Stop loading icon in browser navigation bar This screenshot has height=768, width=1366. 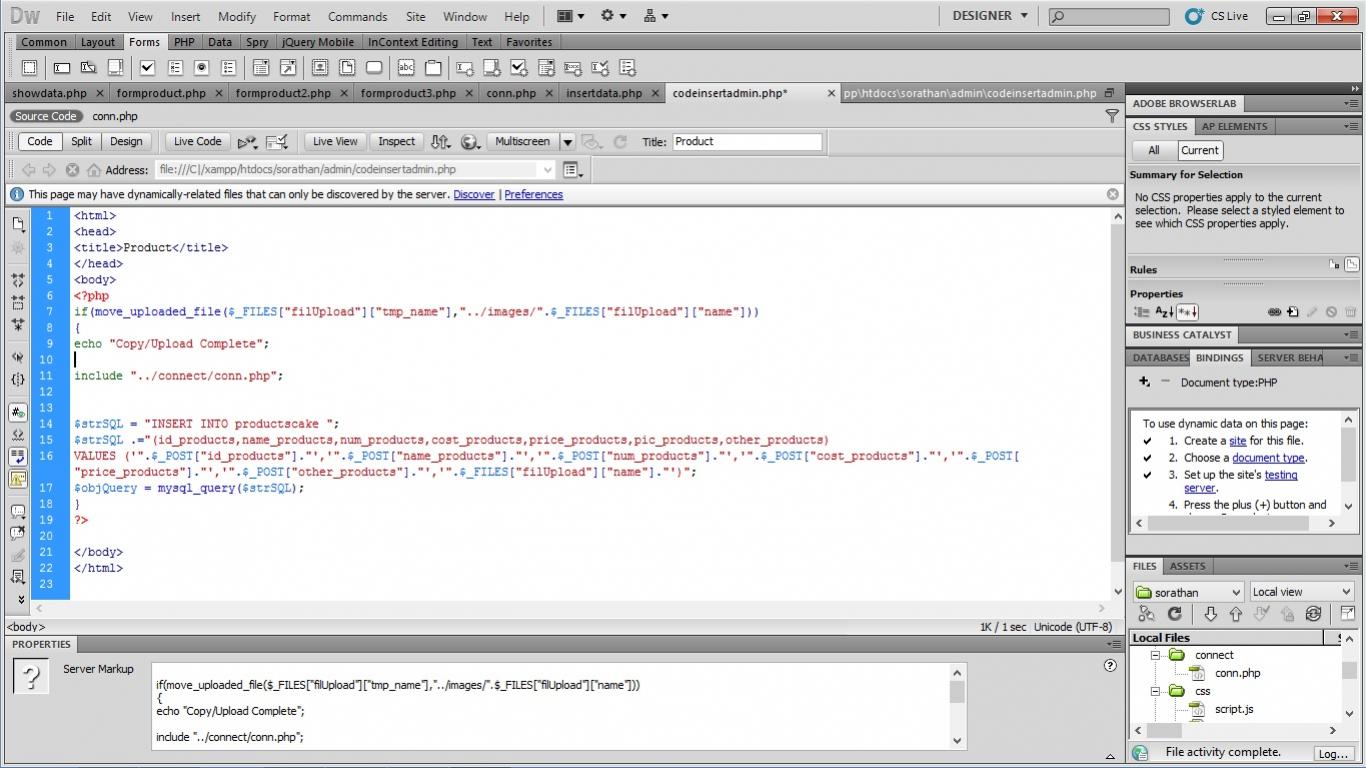coord(72,170)
